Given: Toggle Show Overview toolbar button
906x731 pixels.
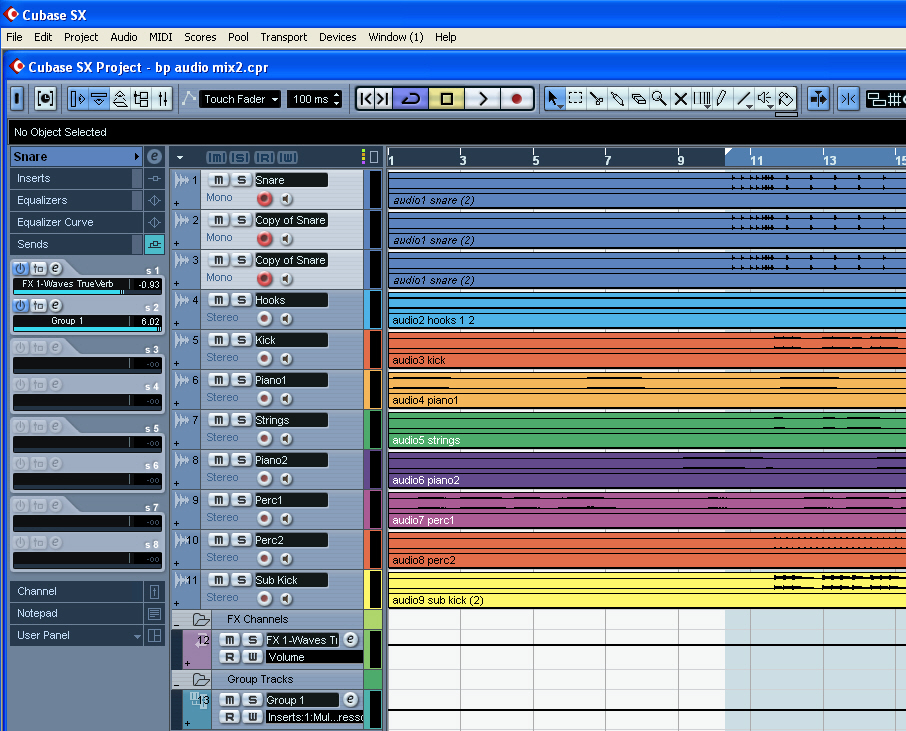Looking at the screenshot, I should coord(120,99).
